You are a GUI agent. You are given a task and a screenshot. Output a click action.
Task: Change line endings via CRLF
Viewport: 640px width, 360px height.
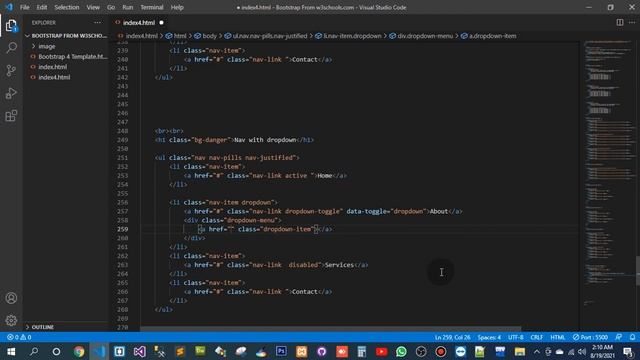click(536, 337)
